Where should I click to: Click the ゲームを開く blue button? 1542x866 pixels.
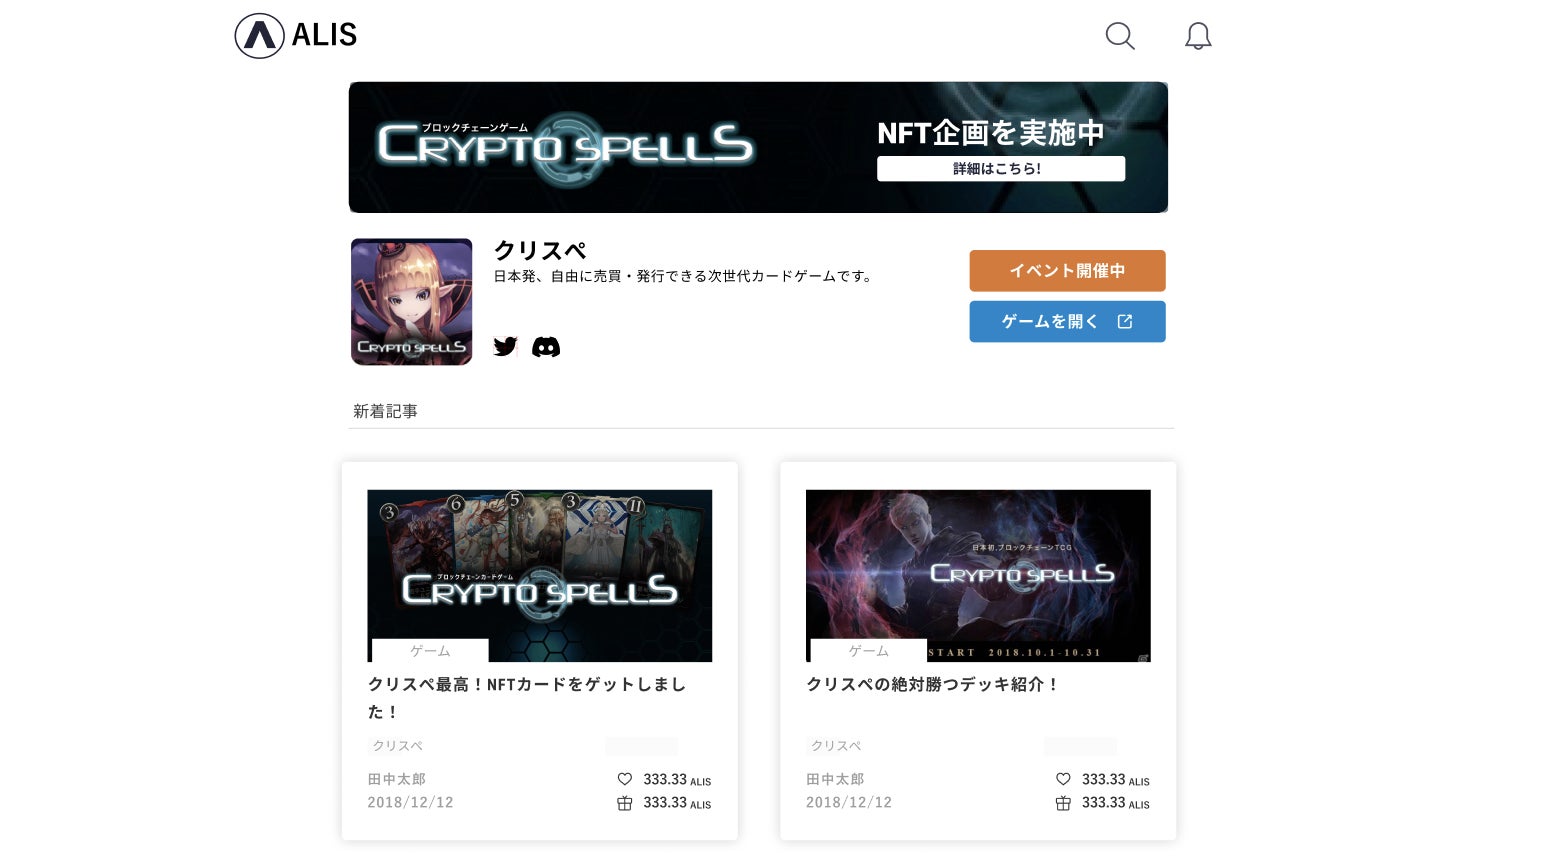coord(1067,321)
